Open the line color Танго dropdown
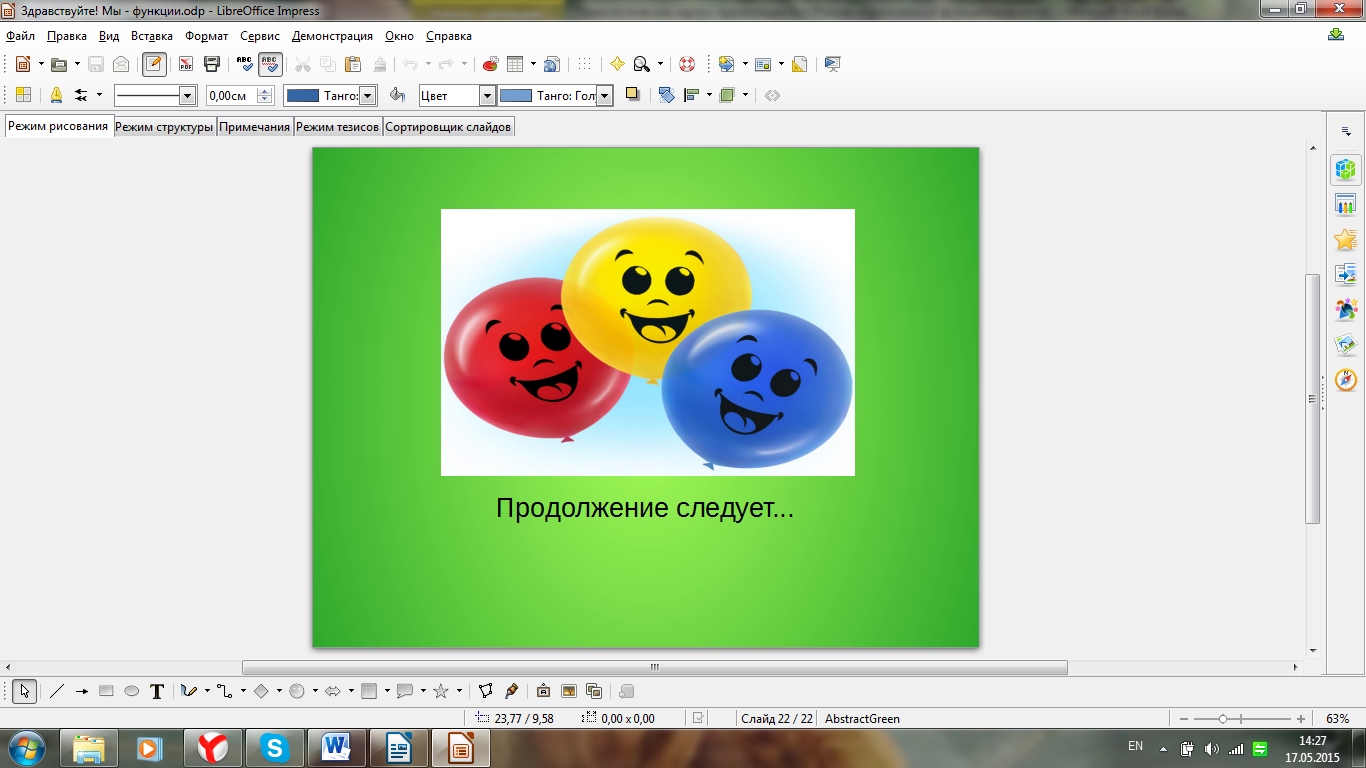 click(x=367, y=96)
